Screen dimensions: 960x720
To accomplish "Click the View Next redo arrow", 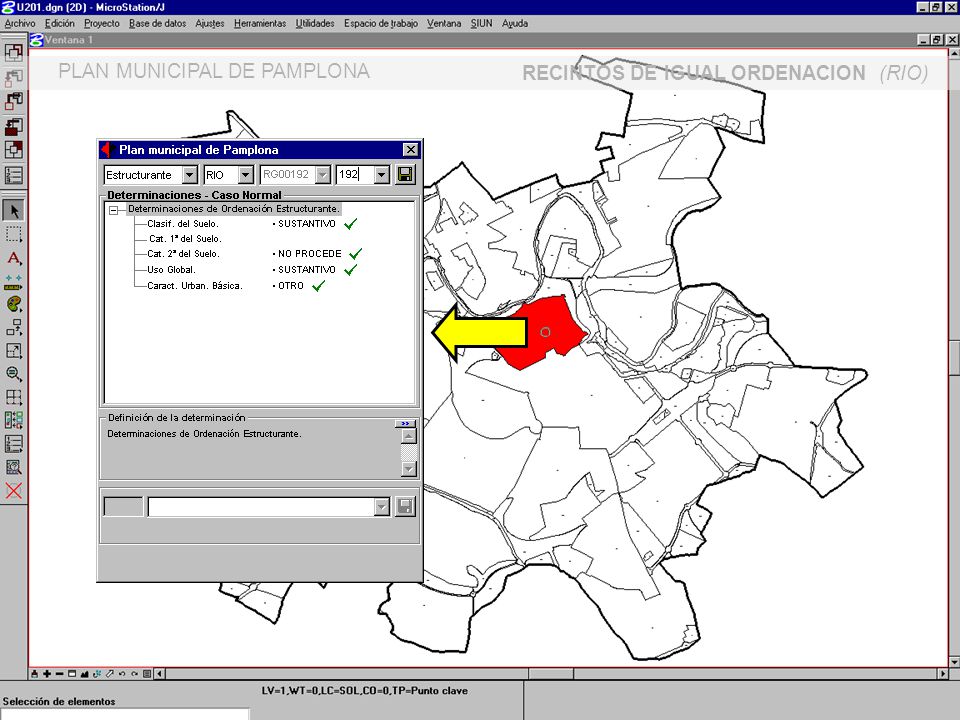I will [135, 673].
